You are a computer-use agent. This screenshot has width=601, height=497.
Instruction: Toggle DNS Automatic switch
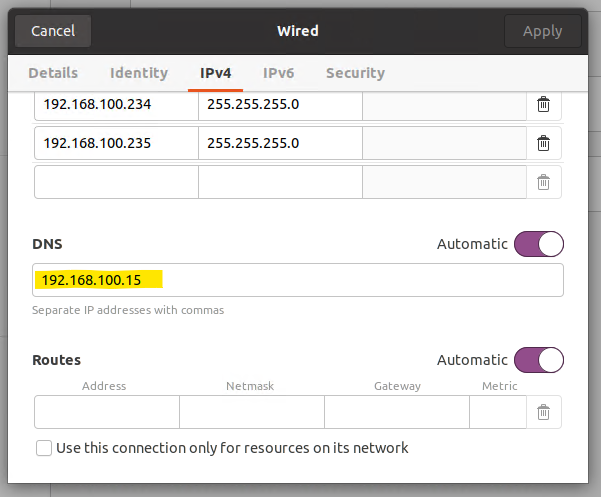539,244
